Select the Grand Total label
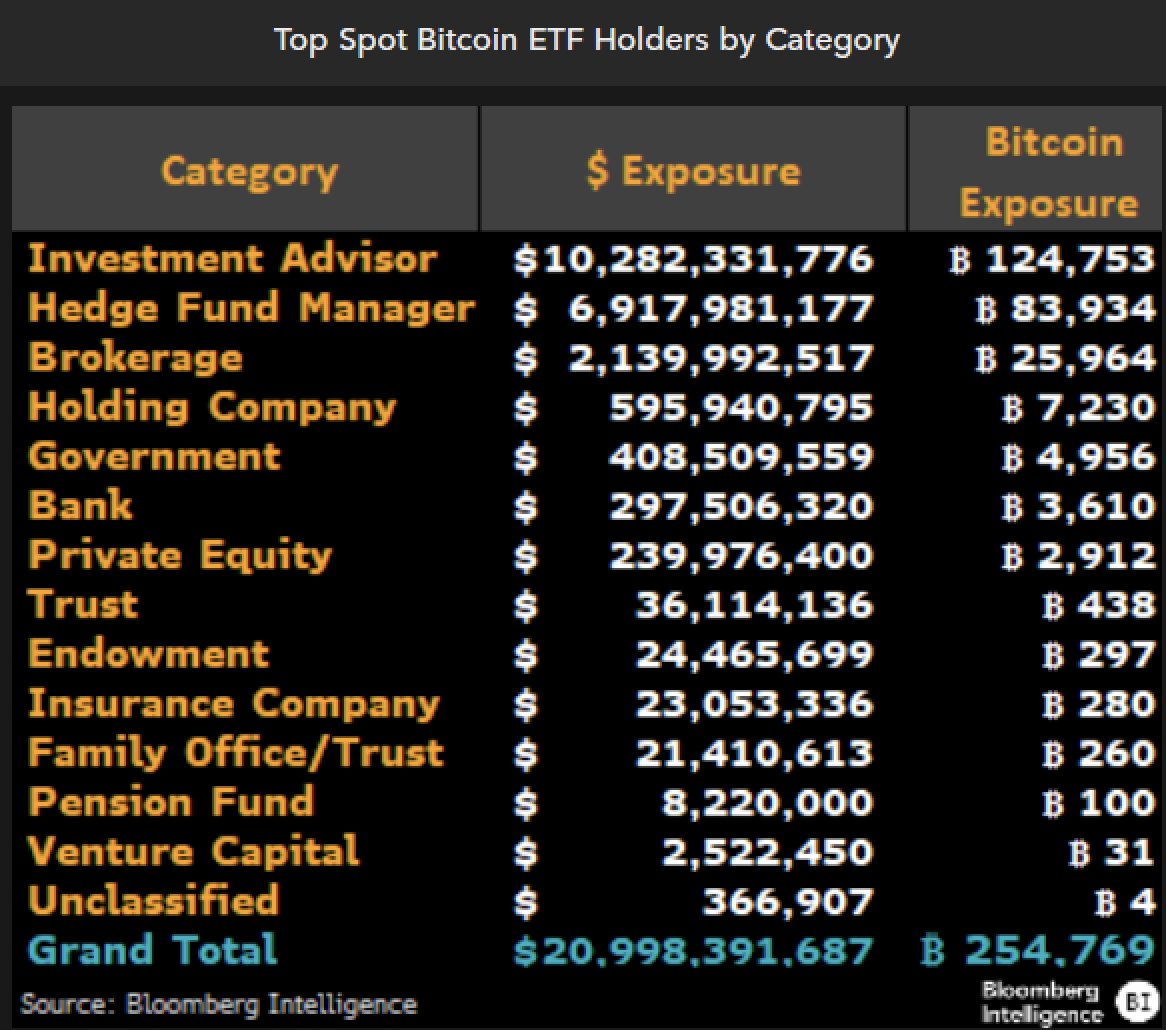 tap(152, 949)
